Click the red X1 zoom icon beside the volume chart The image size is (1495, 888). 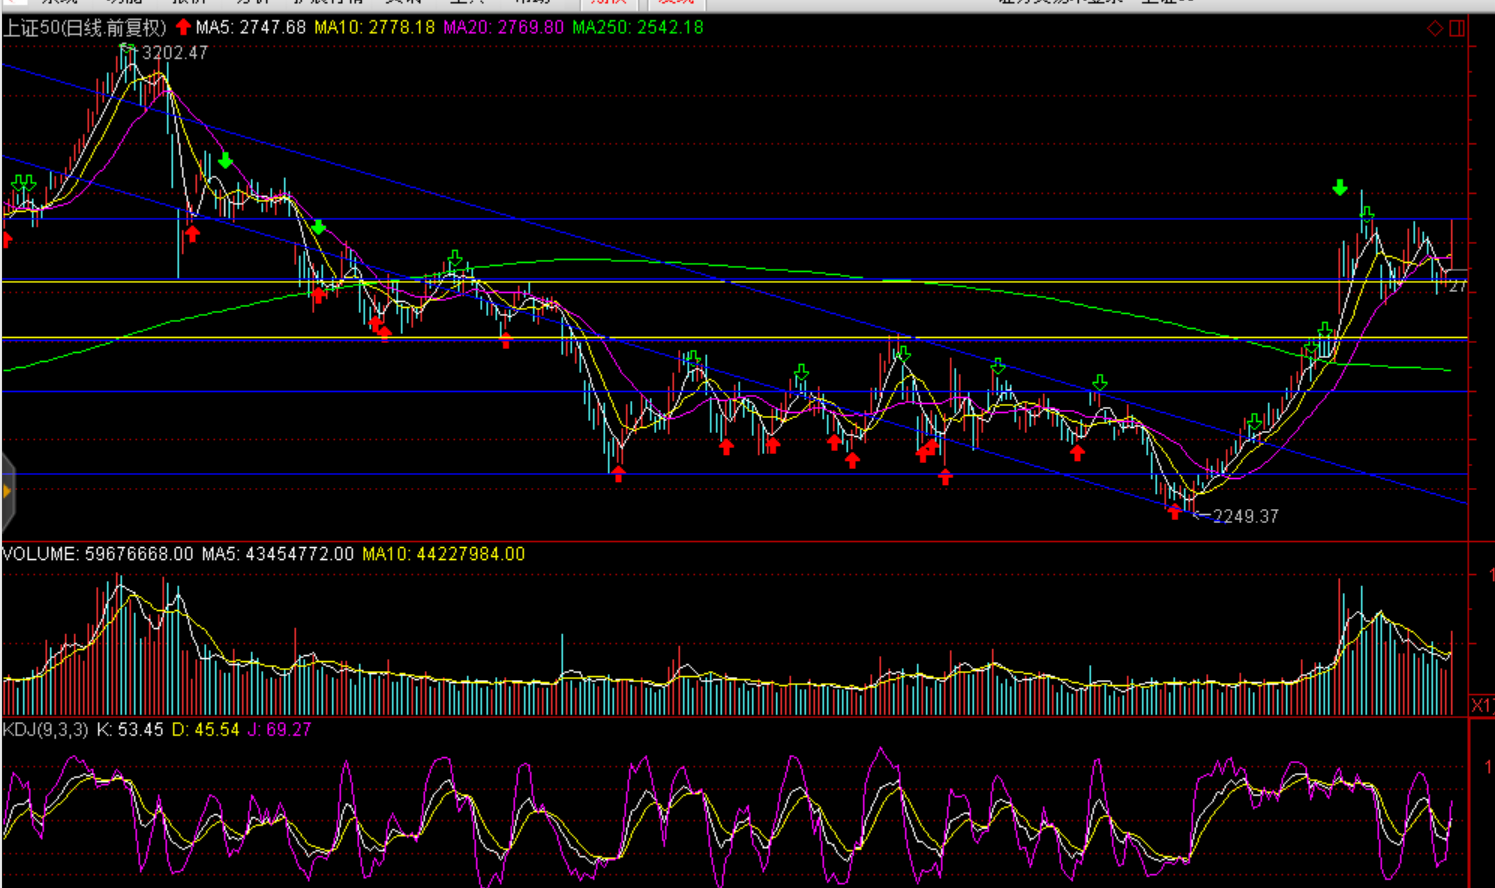pos(1481,706)
